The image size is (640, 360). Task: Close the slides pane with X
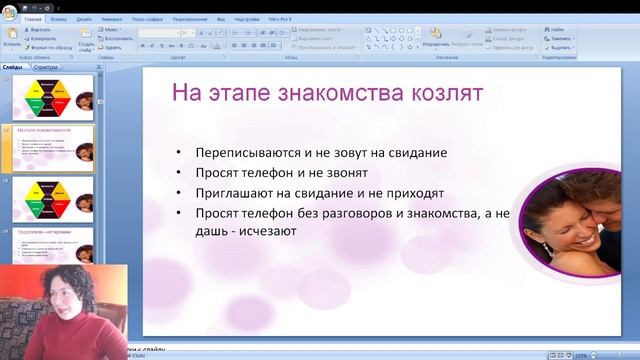click(98, 67)
